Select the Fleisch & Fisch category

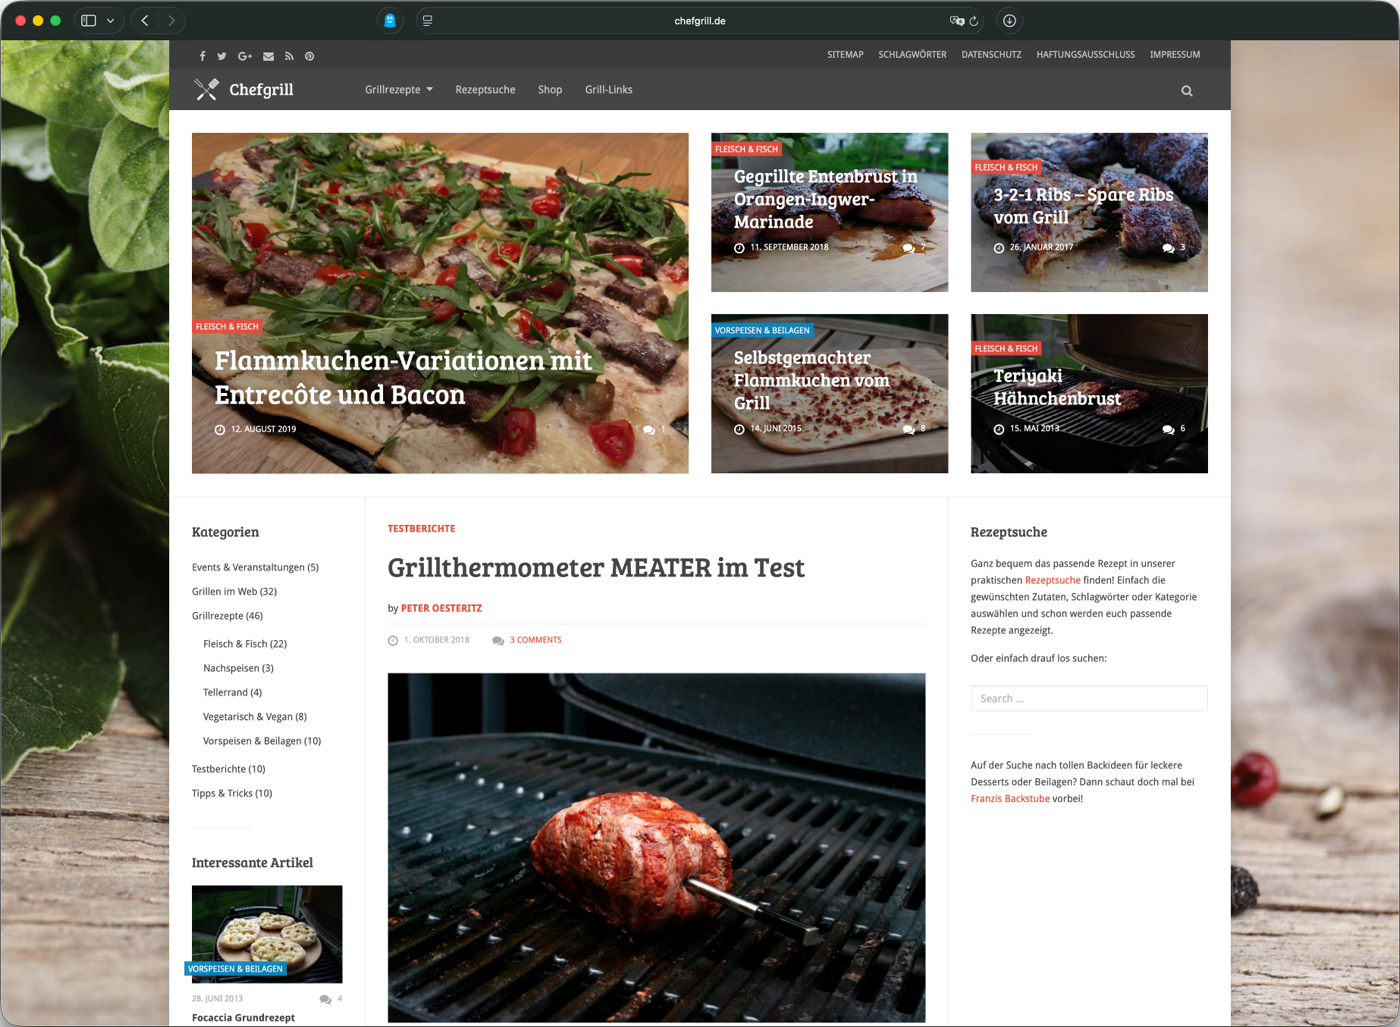coord(245,644)
